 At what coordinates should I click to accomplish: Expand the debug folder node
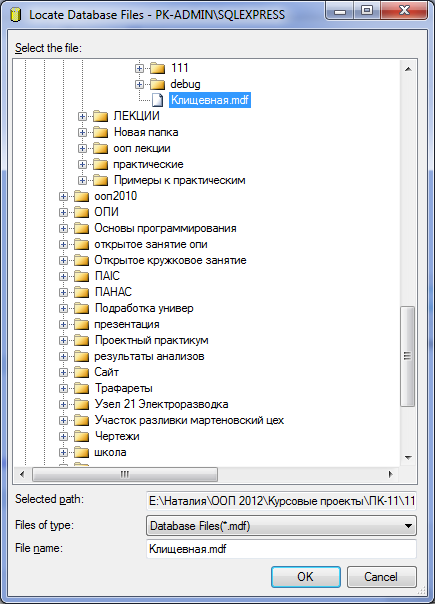139,84
